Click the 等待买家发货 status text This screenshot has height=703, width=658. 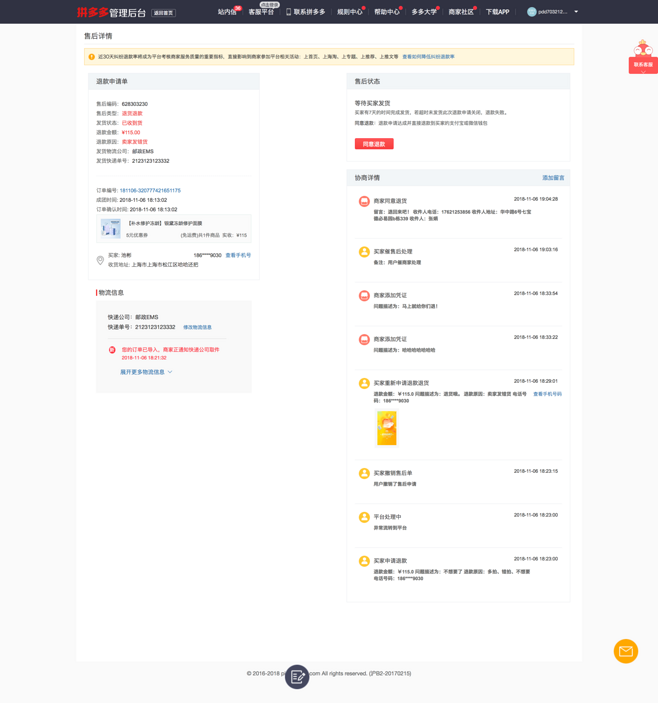(x=372, y=103)
